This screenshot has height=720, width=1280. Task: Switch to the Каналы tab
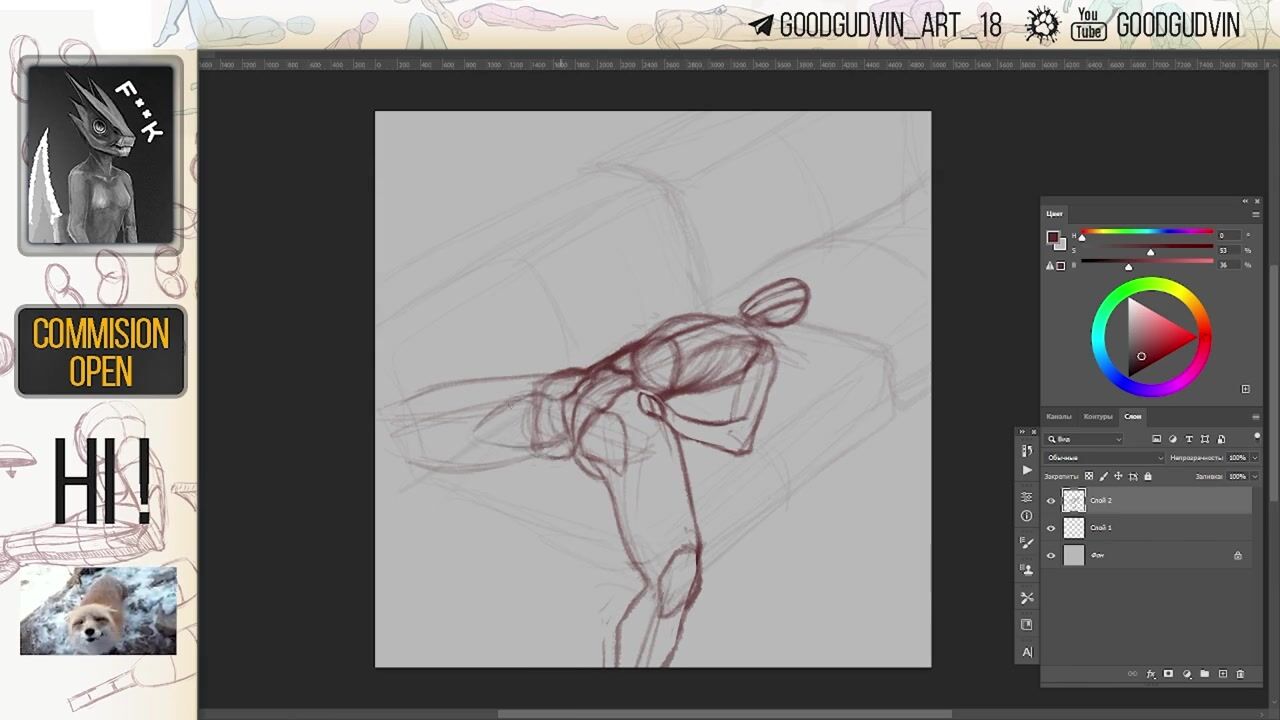1058,416
